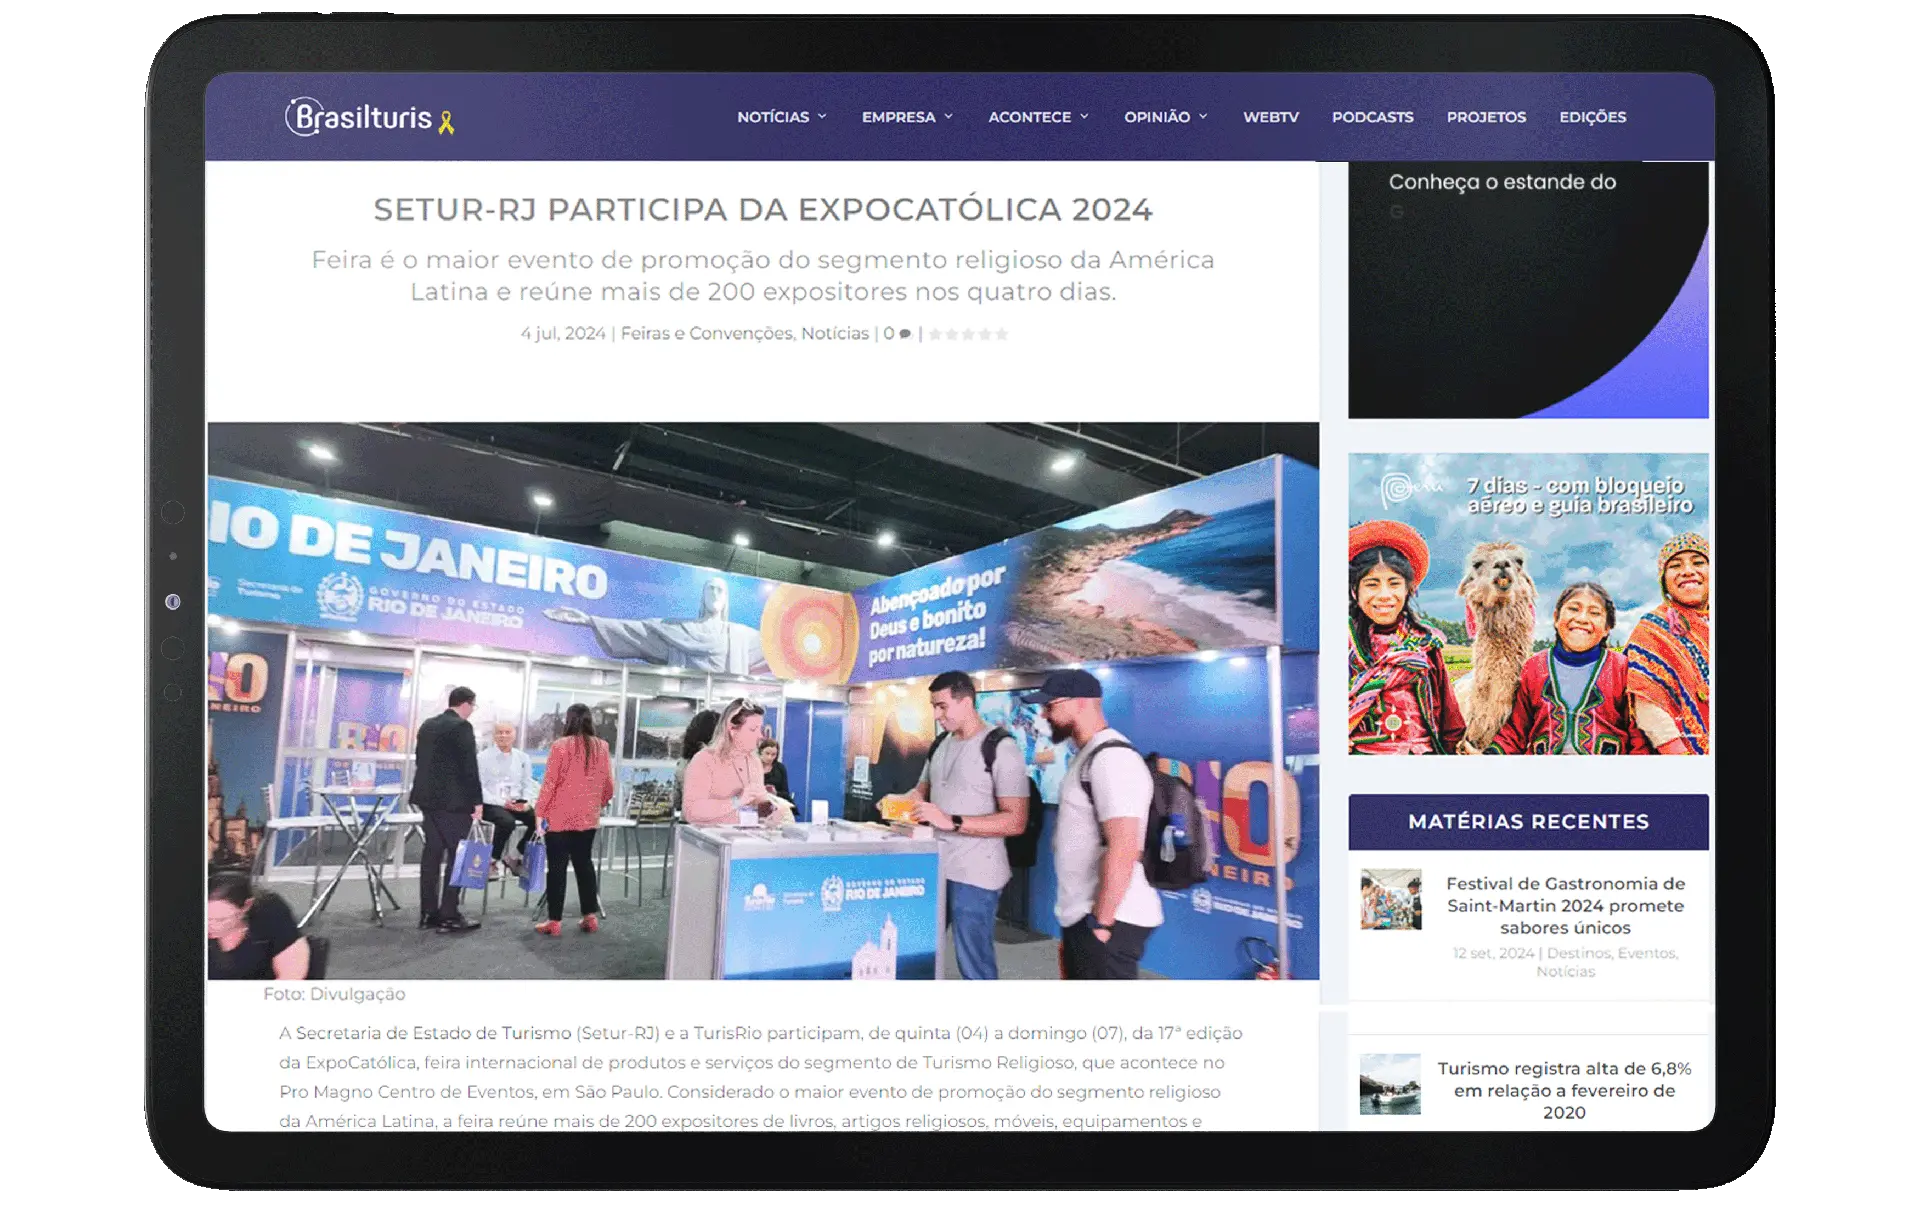Screen dimensions: 1920x1207
Task: Expand the Opinião dropdown arrow
Action: tap(1203, 117)
